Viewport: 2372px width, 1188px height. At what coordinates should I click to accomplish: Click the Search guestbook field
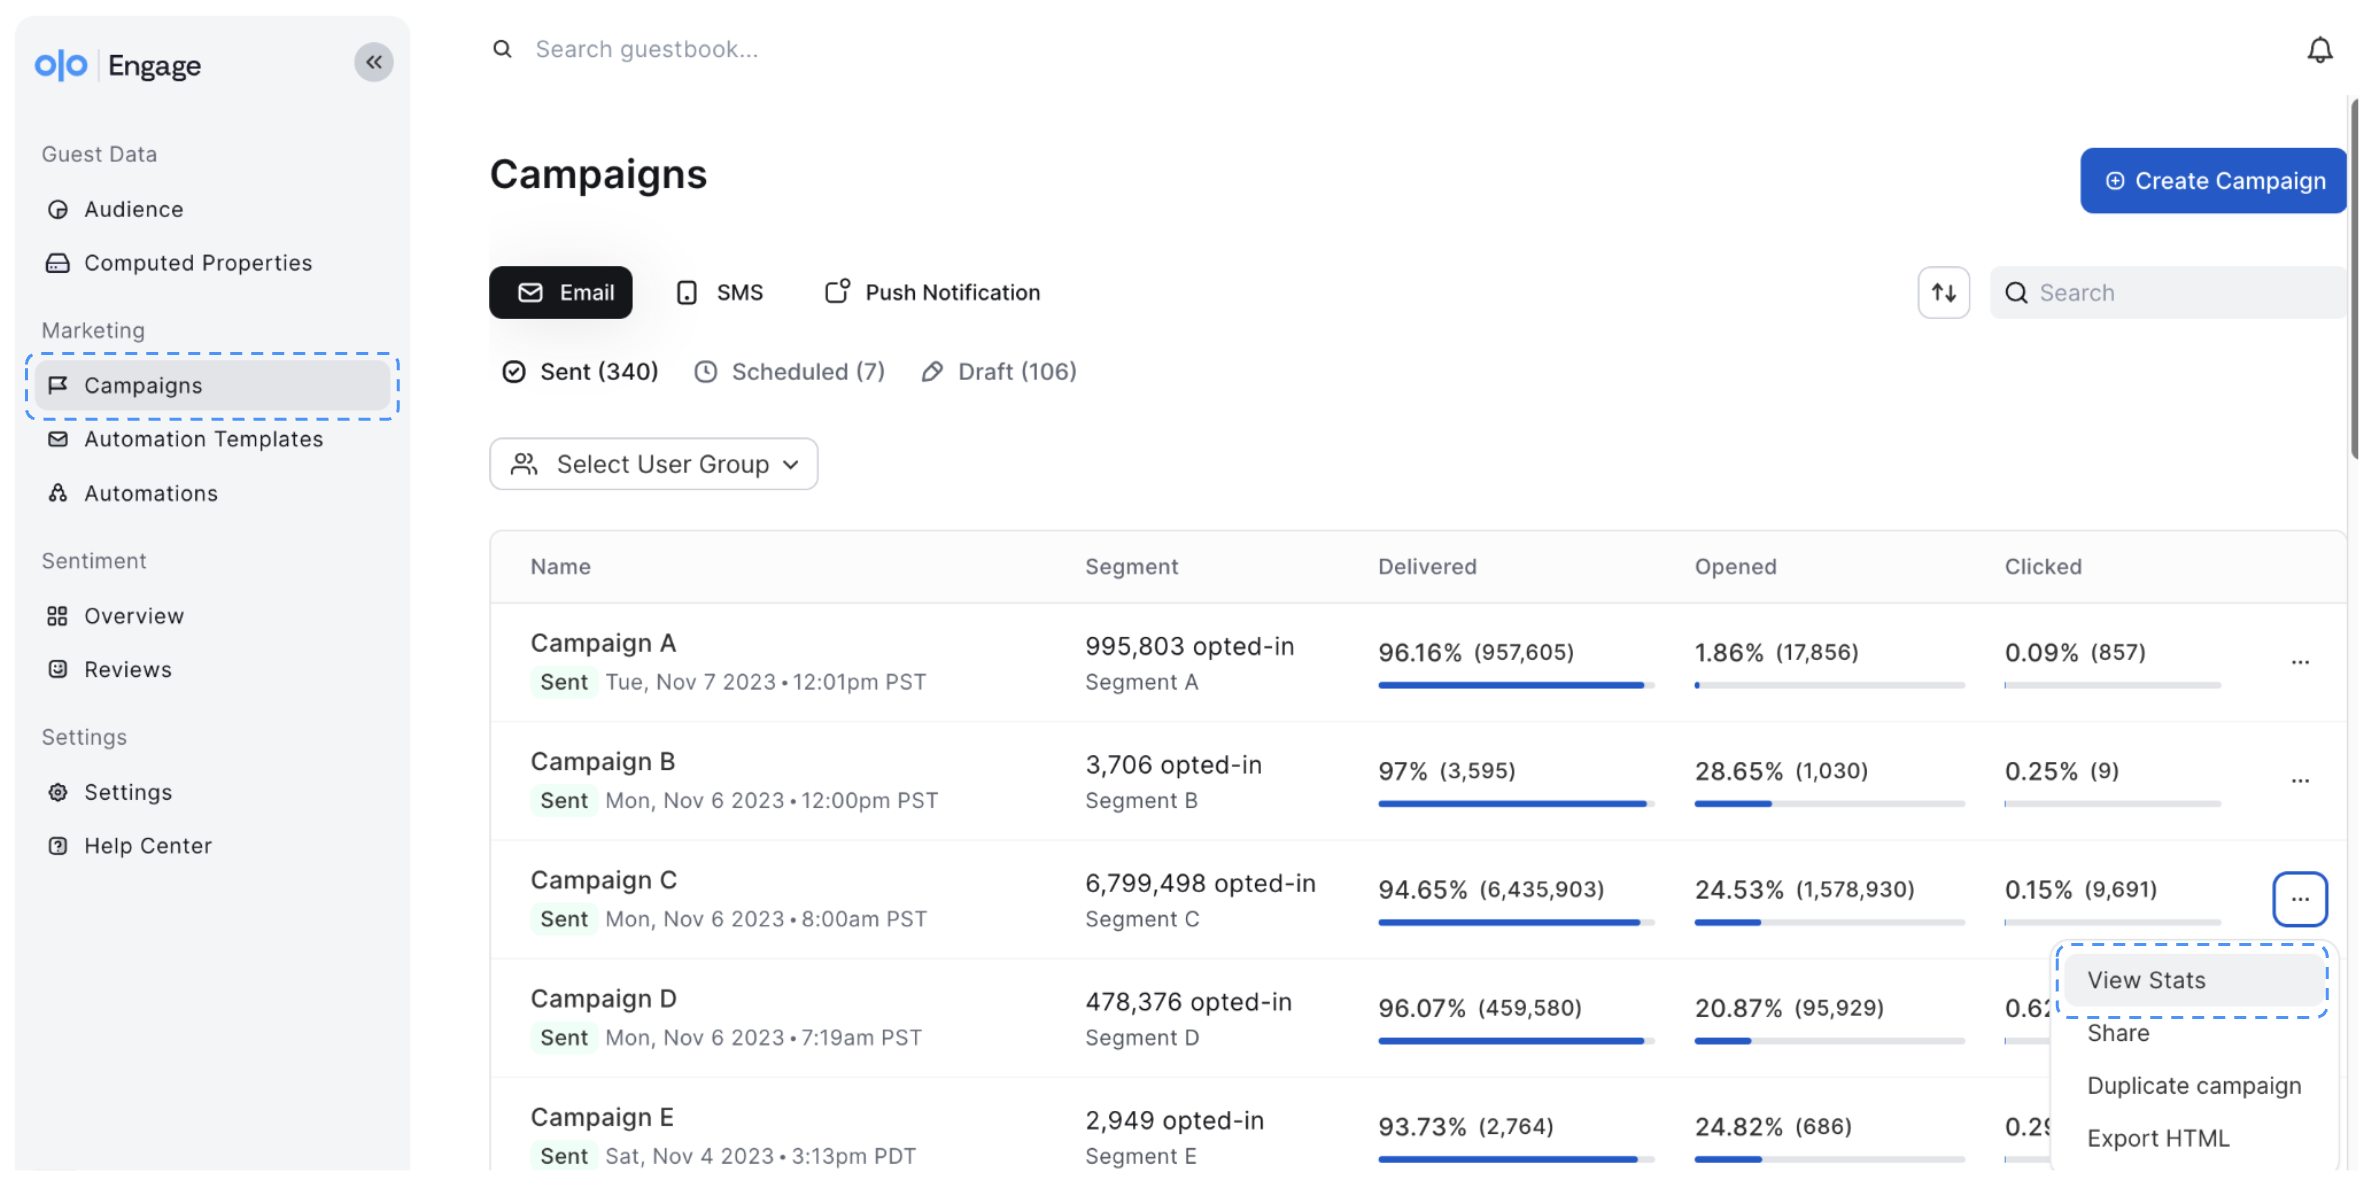pos(647,49)
